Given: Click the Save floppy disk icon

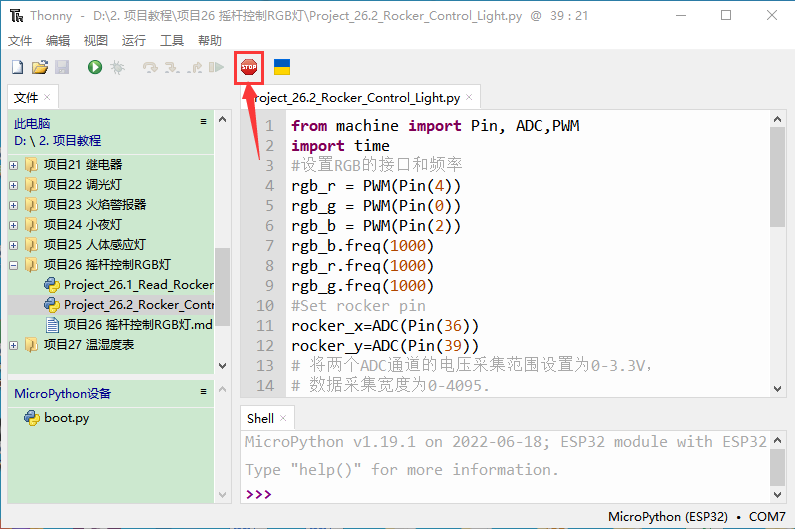Looking at the screenshot, I should [x=62, y=67].
